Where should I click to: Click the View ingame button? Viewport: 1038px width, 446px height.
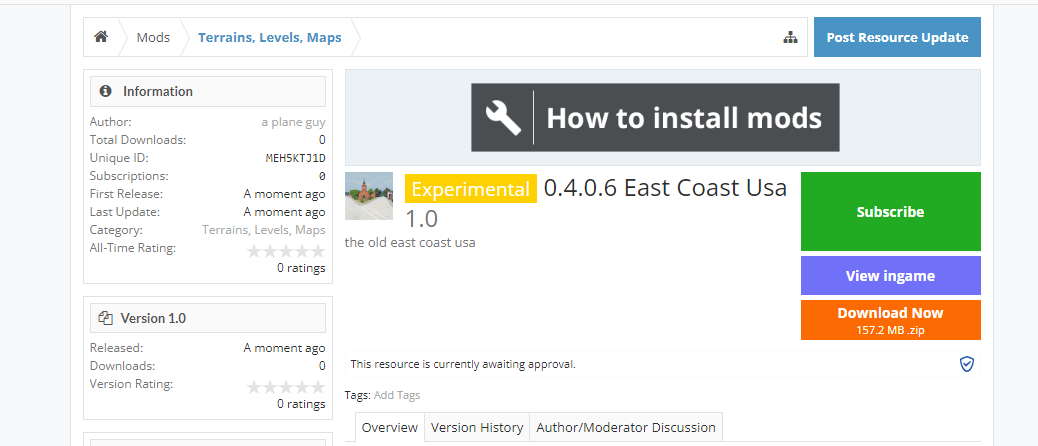[890, 276]
